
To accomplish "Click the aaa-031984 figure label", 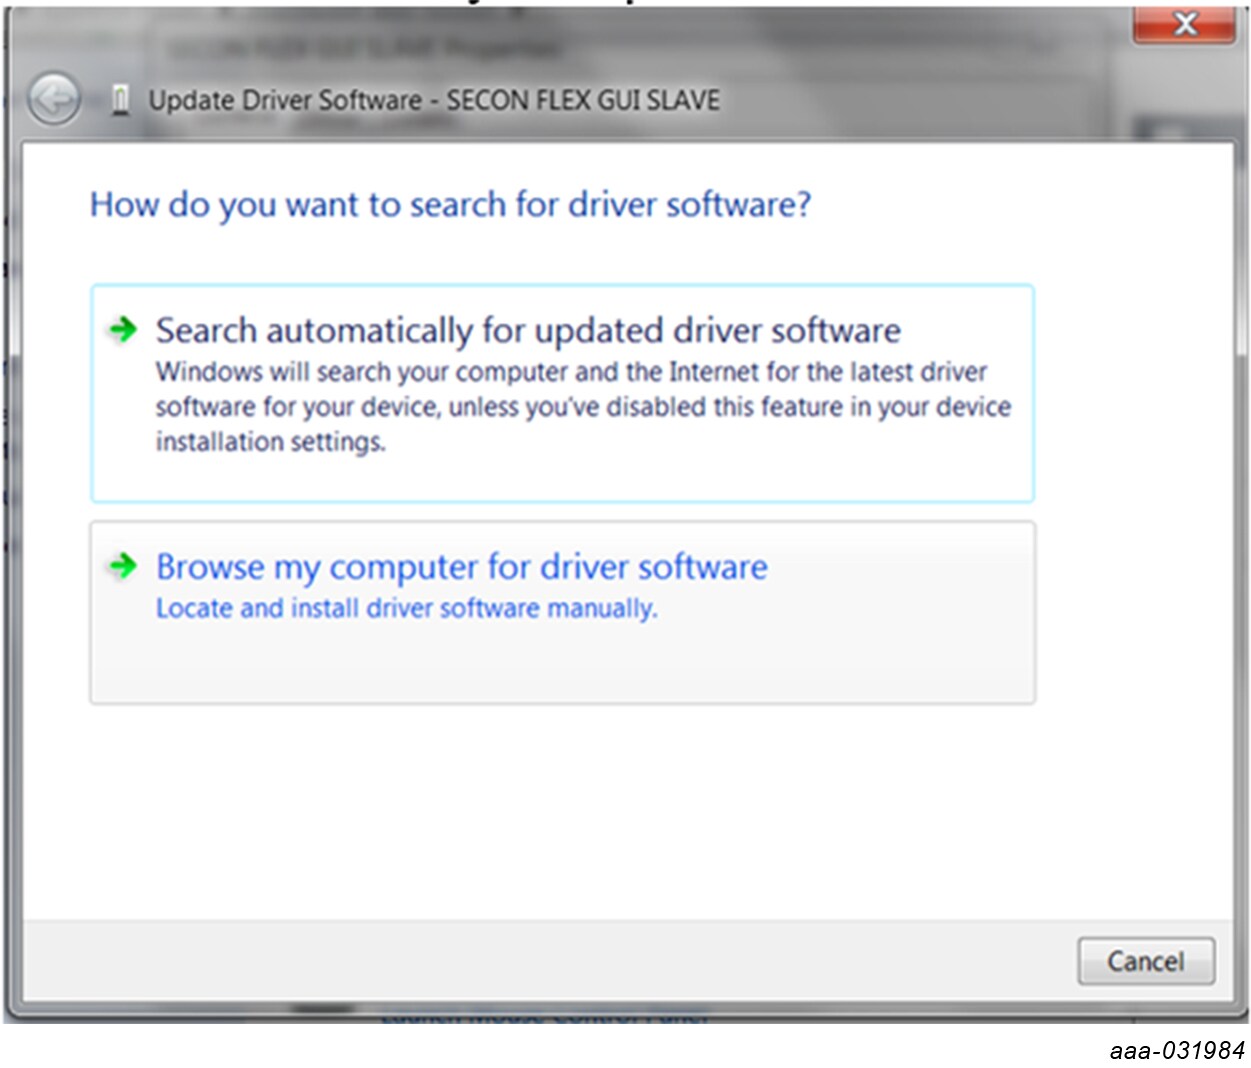I will [1176, 1050].
